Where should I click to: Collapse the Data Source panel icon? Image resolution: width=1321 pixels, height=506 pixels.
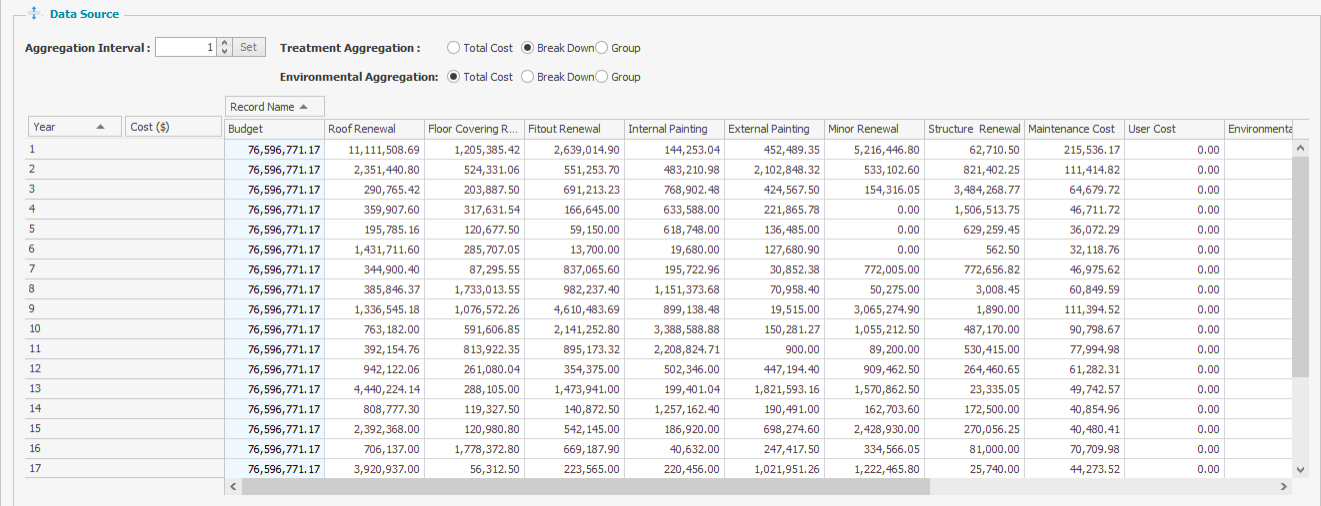[35, 14]
